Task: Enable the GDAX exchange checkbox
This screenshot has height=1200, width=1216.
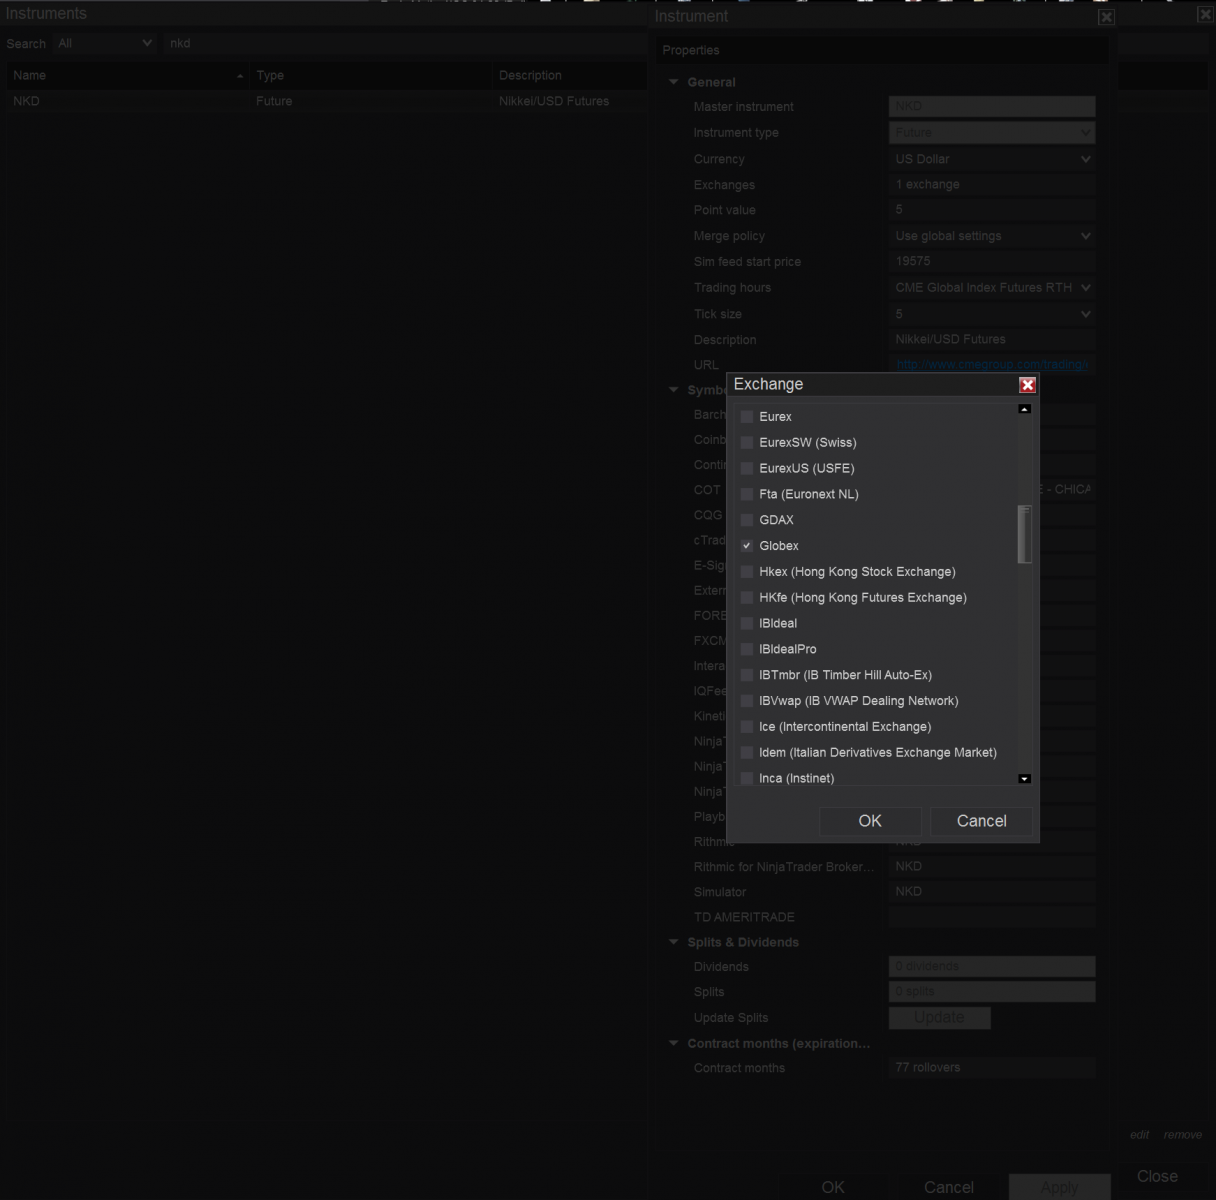Action: [x=747, y=520]
